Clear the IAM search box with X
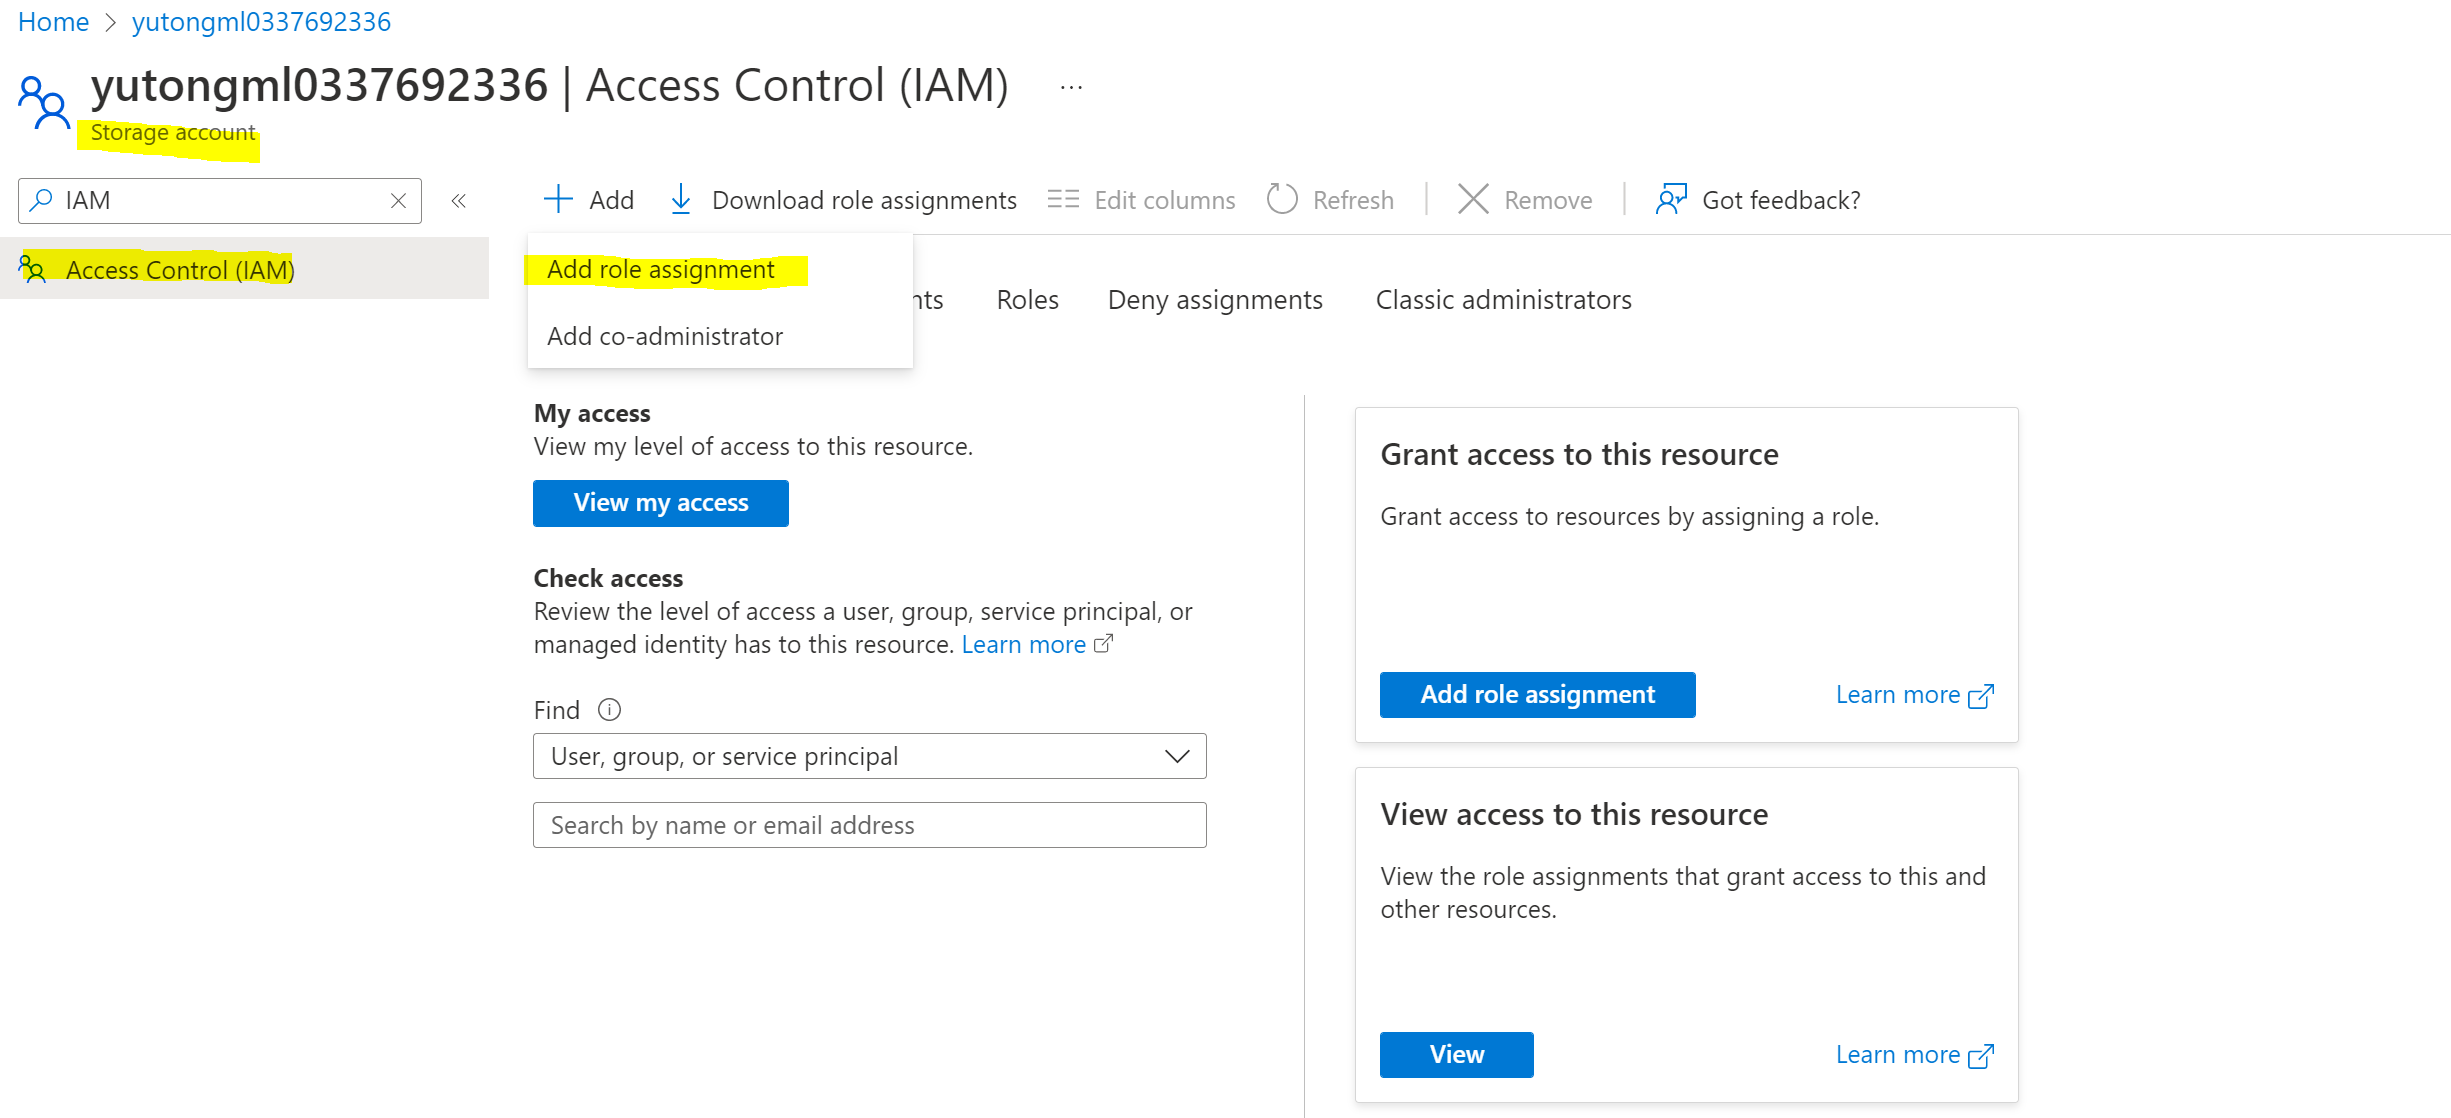The image size is (2451, 1118). coord(398,200)
